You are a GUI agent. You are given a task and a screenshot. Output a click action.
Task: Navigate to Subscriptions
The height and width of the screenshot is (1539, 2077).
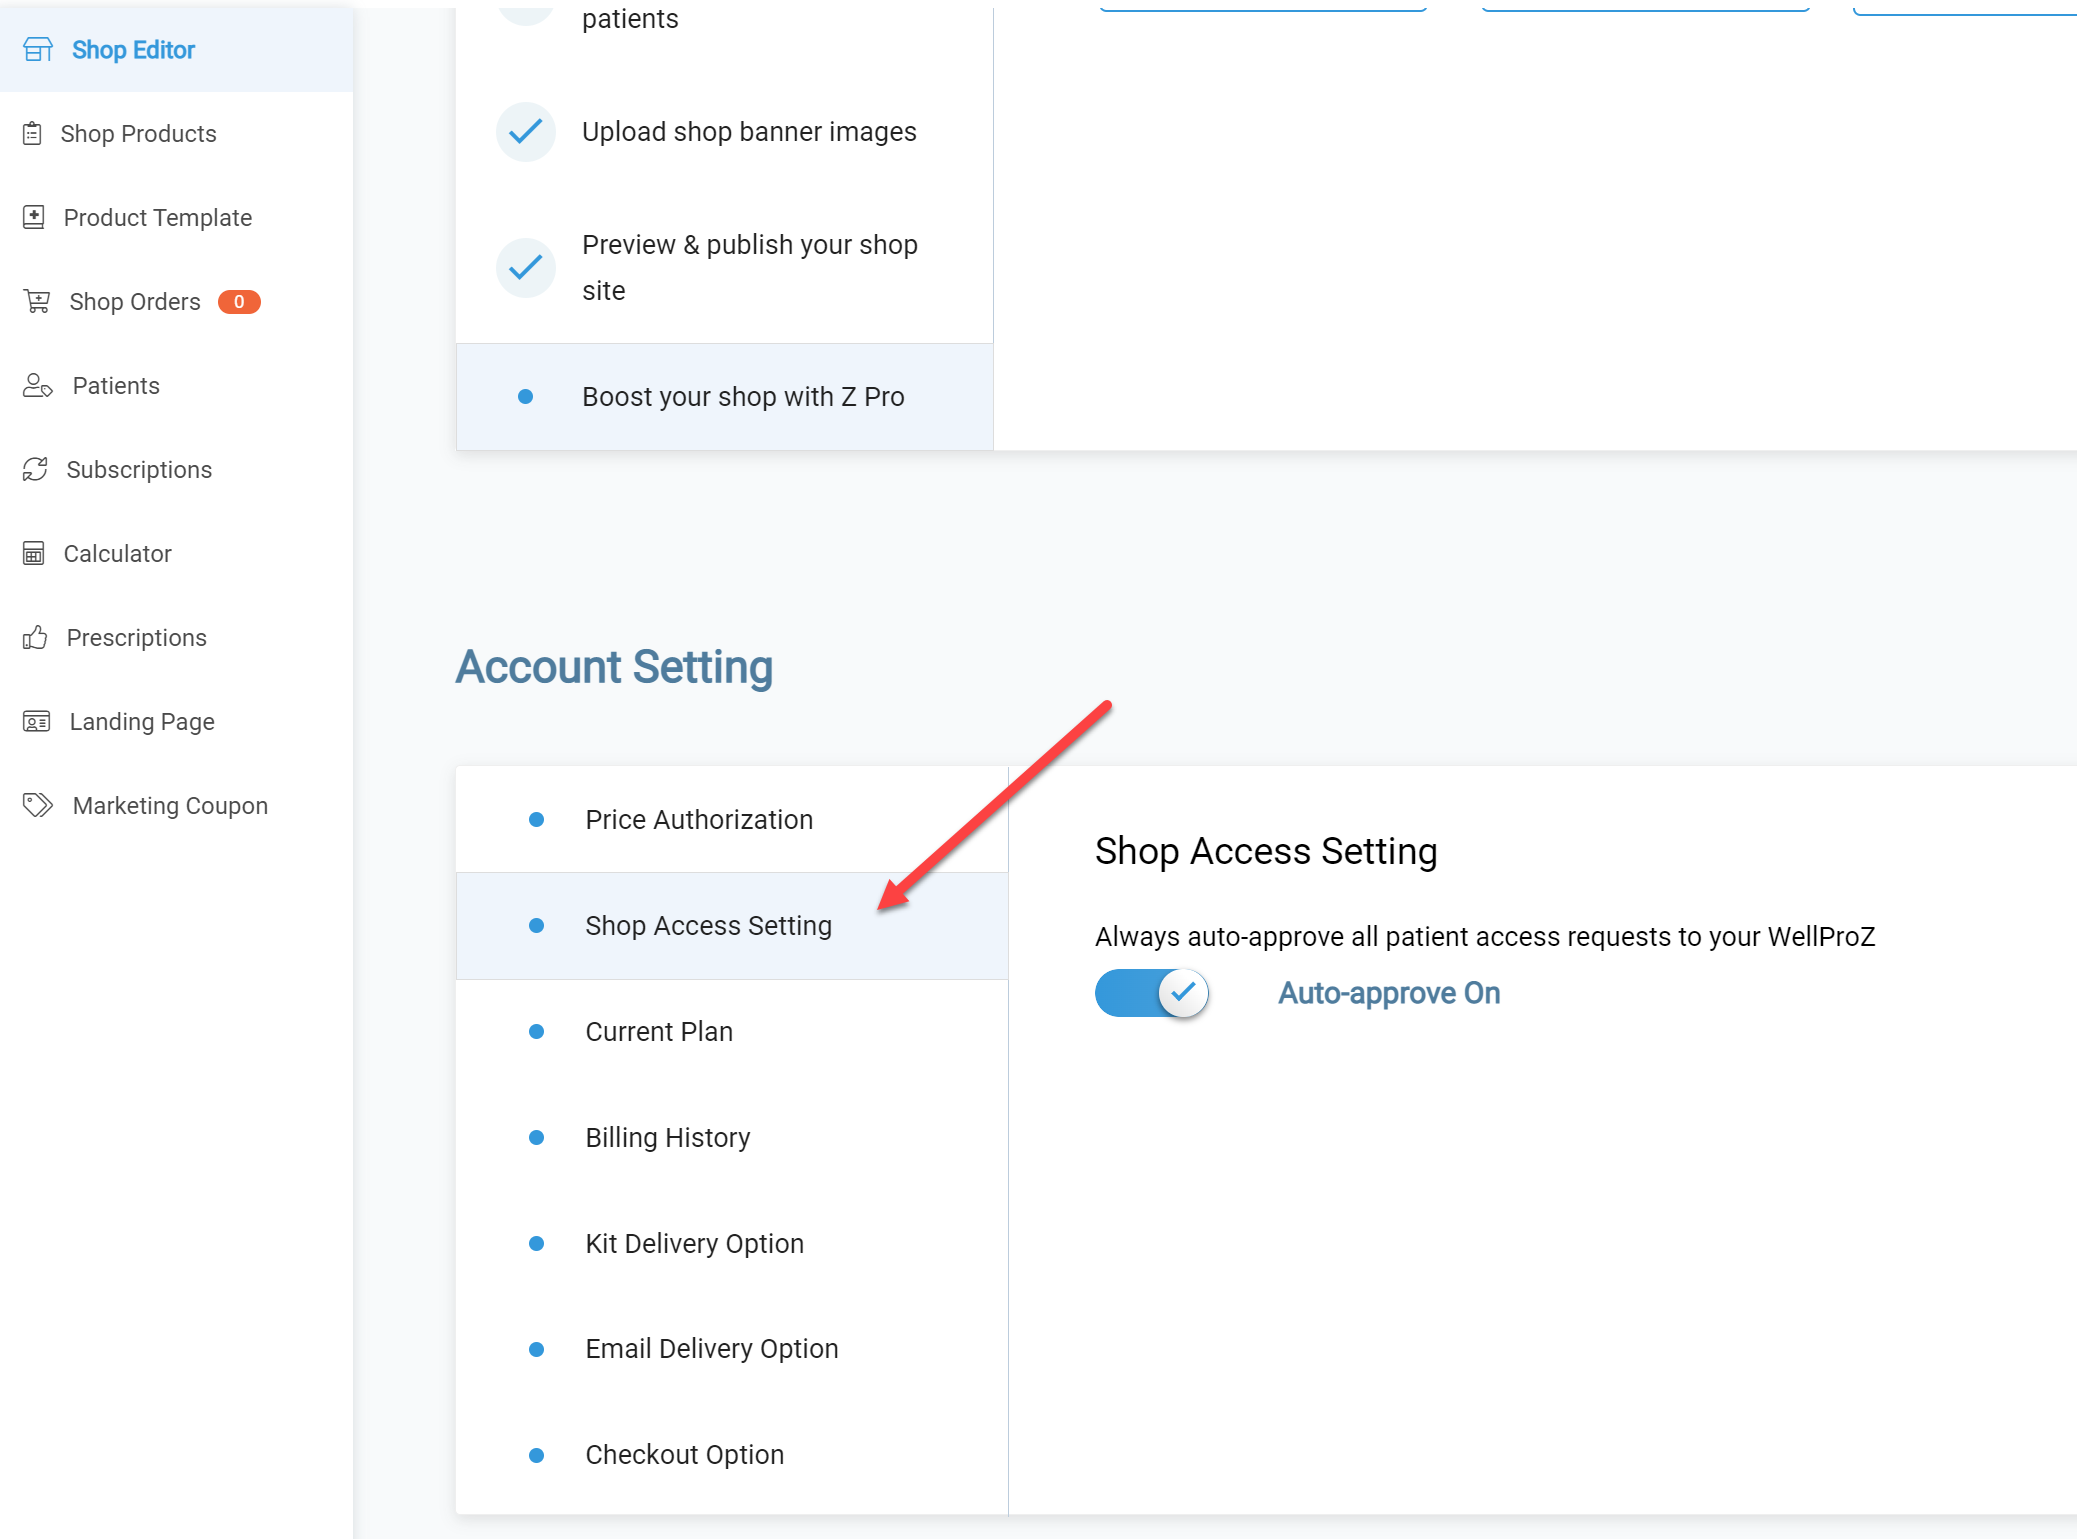pos(176,469)
